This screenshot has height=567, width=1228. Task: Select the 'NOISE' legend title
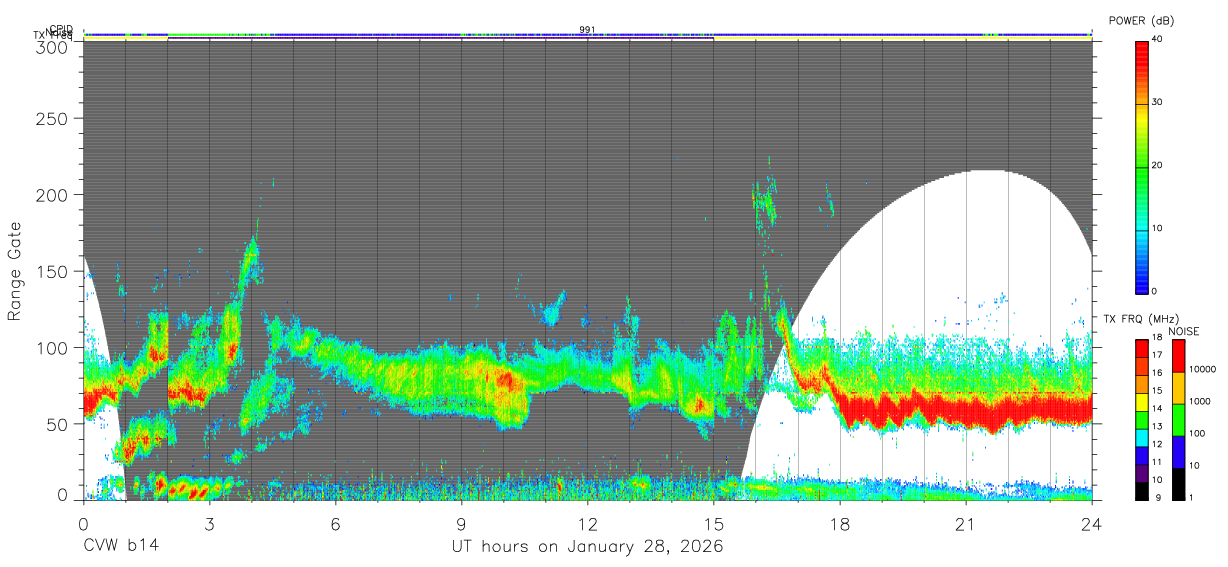coord(1183,331)
